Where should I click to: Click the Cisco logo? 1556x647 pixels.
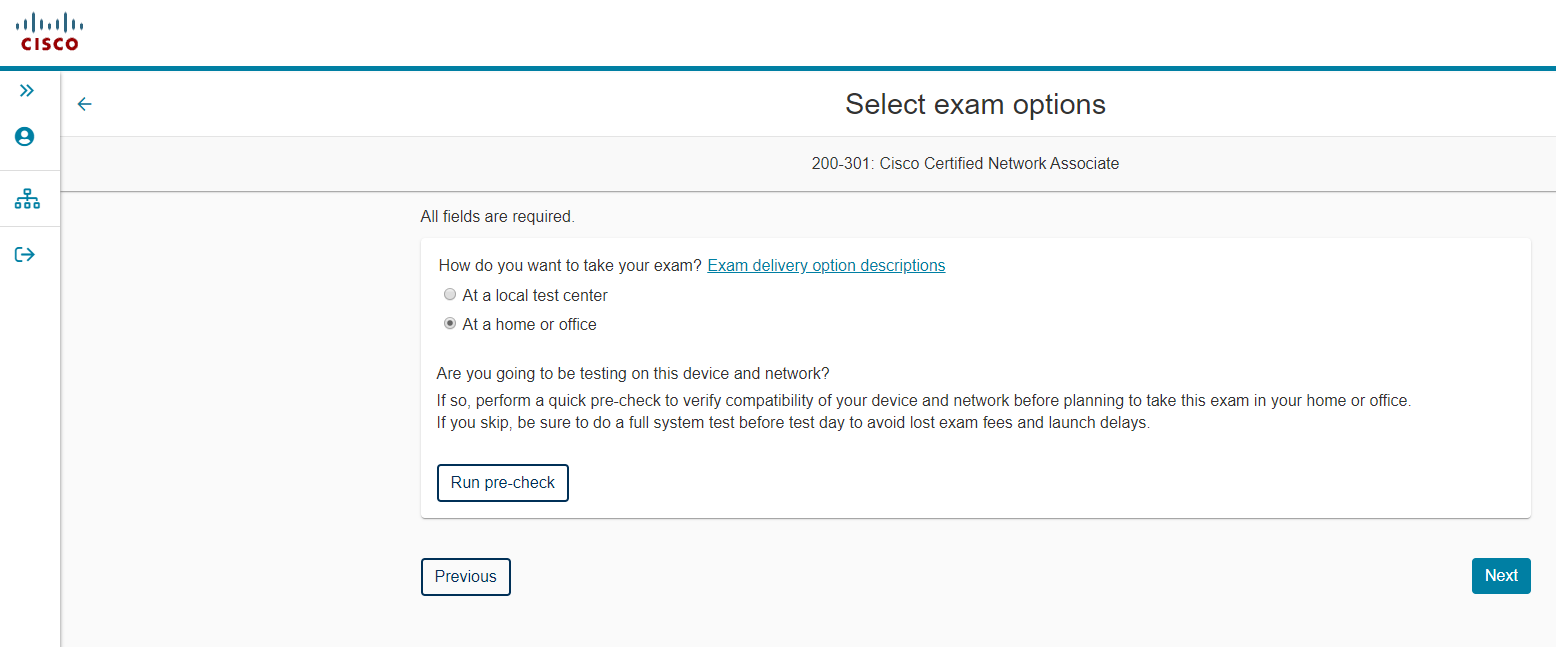tap(50, 31)
